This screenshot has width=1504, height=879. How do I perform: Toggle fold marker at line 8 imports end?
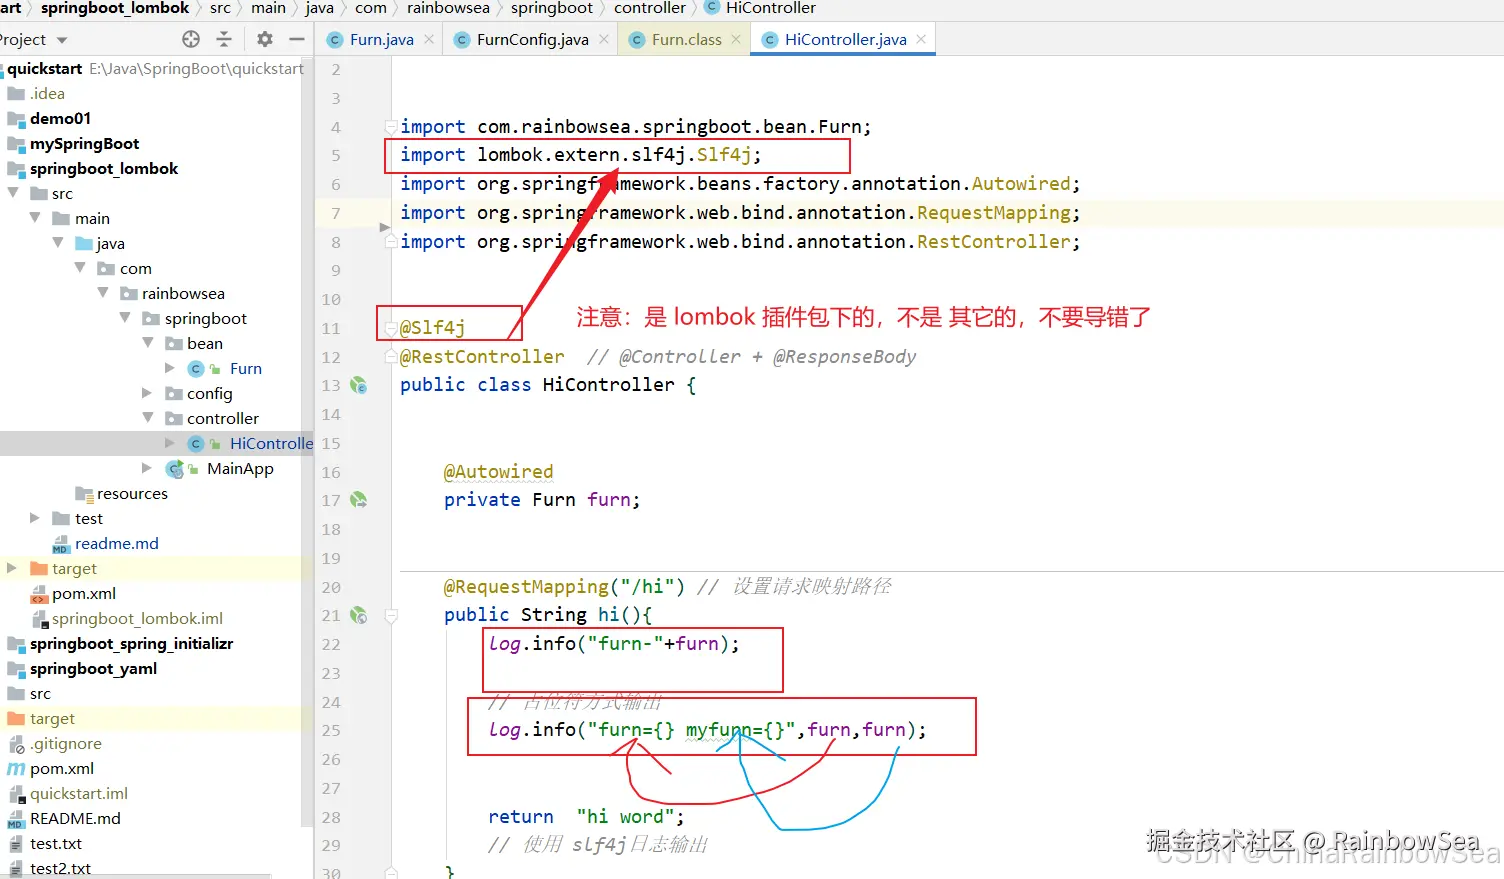point(391,242)
